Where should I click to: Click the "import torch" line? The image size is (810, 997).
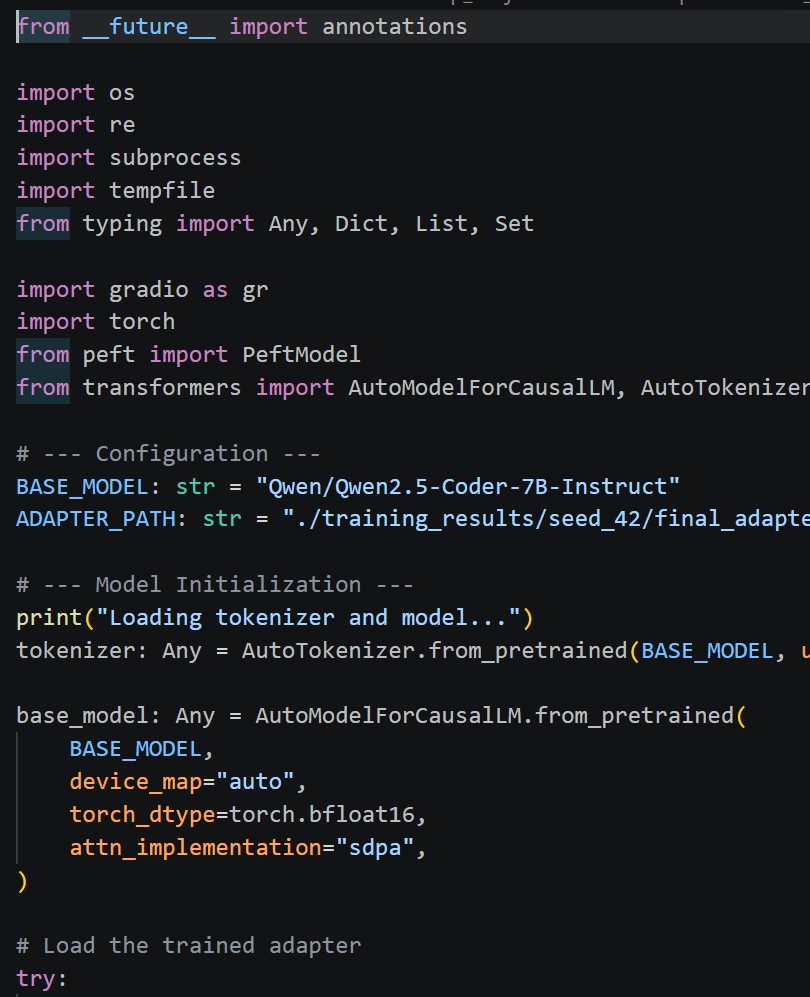click(95, 322)
